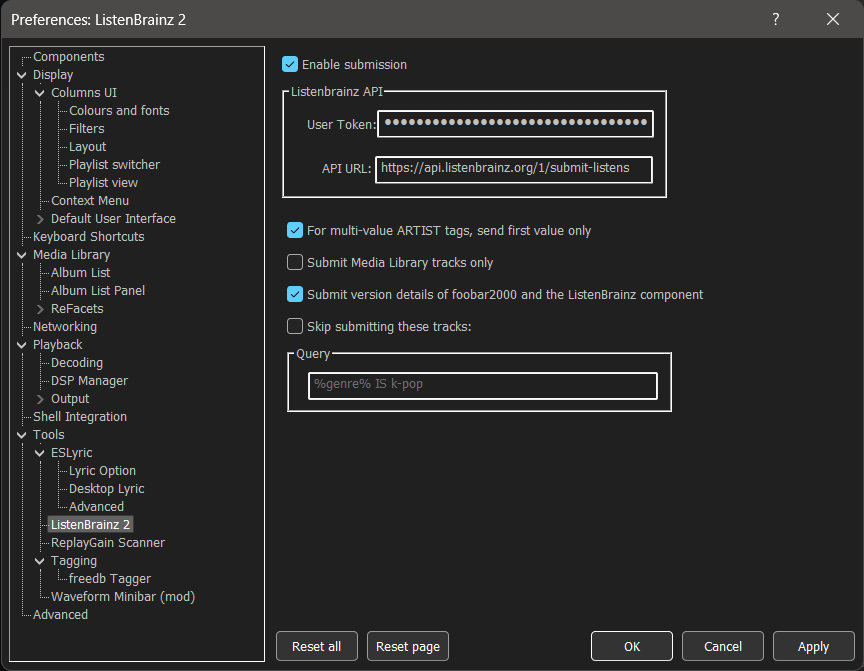Select Colours and fonts page

[119, 111]
